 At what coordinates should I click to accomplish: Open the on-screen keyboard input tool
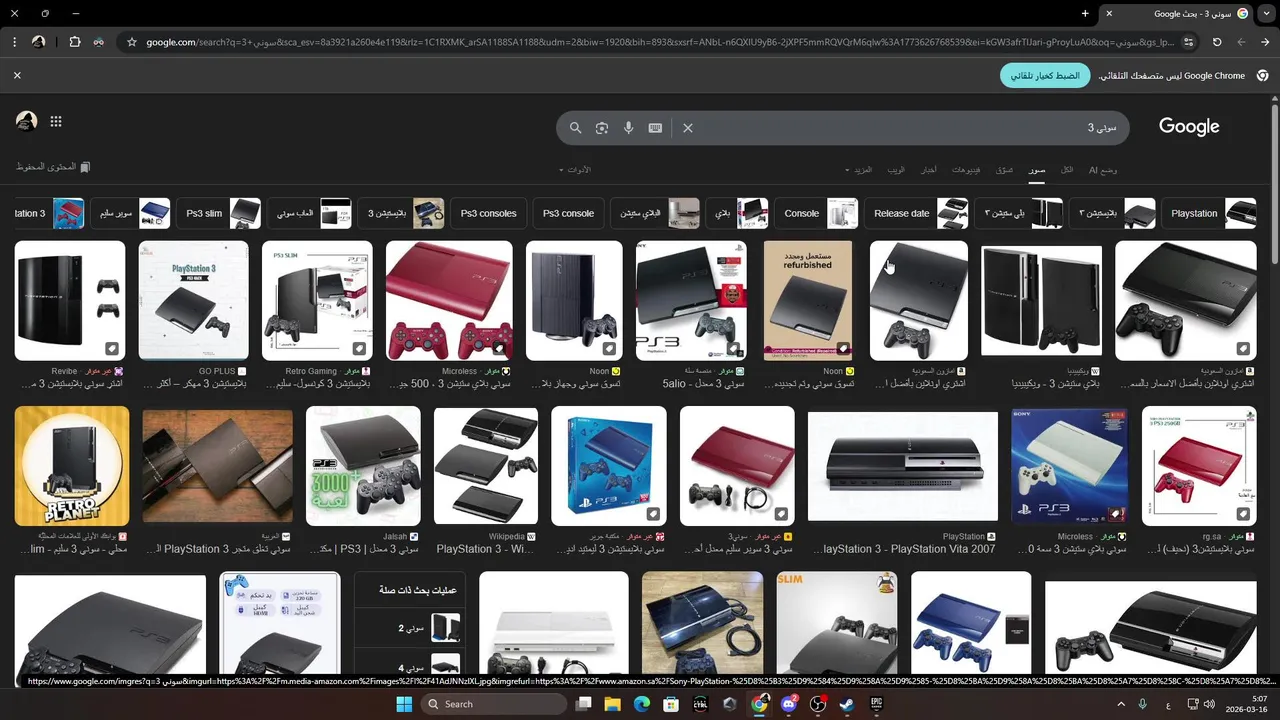655,128
